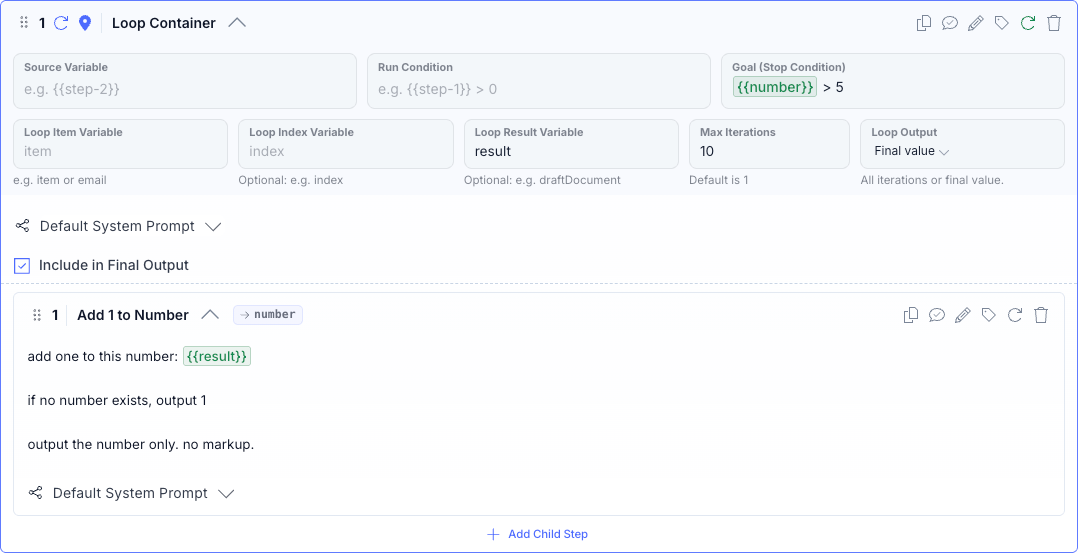Click share icon in Add 1 to Number step
Image resolution: width=1078 pixels, height=553 pixels.
36,492
